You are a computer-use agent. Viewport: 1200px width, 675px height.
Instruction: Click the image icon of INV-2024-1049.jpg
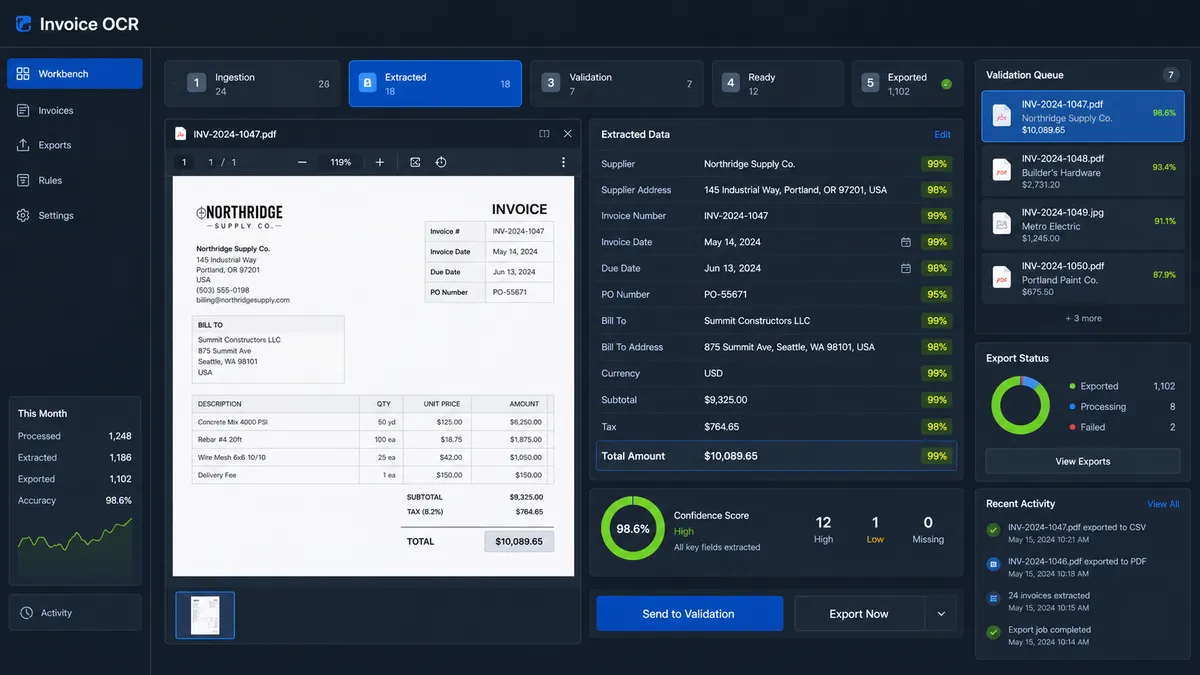(x=1002, y=225)
